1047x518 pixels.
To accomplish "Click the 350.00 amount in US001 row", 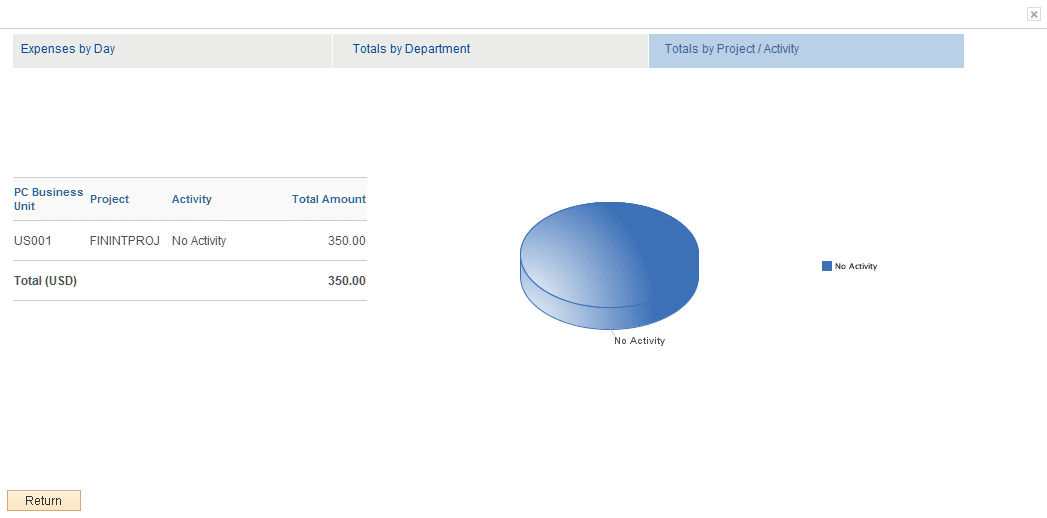I will [347, 241].
